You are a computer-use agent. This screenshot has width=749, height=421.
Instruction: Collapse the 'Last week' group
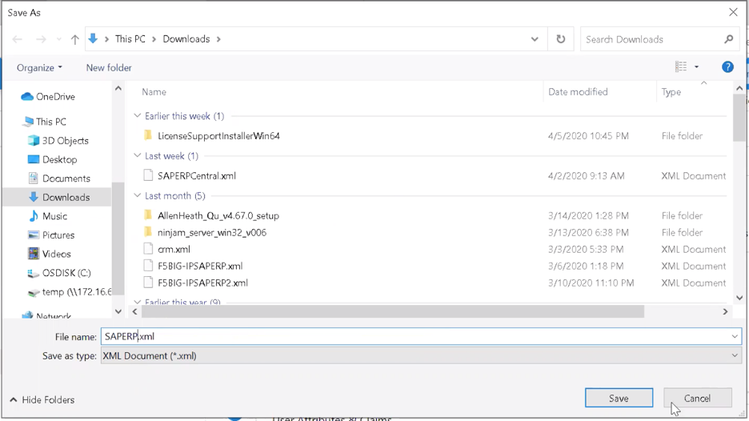click(x=137, y=156)
